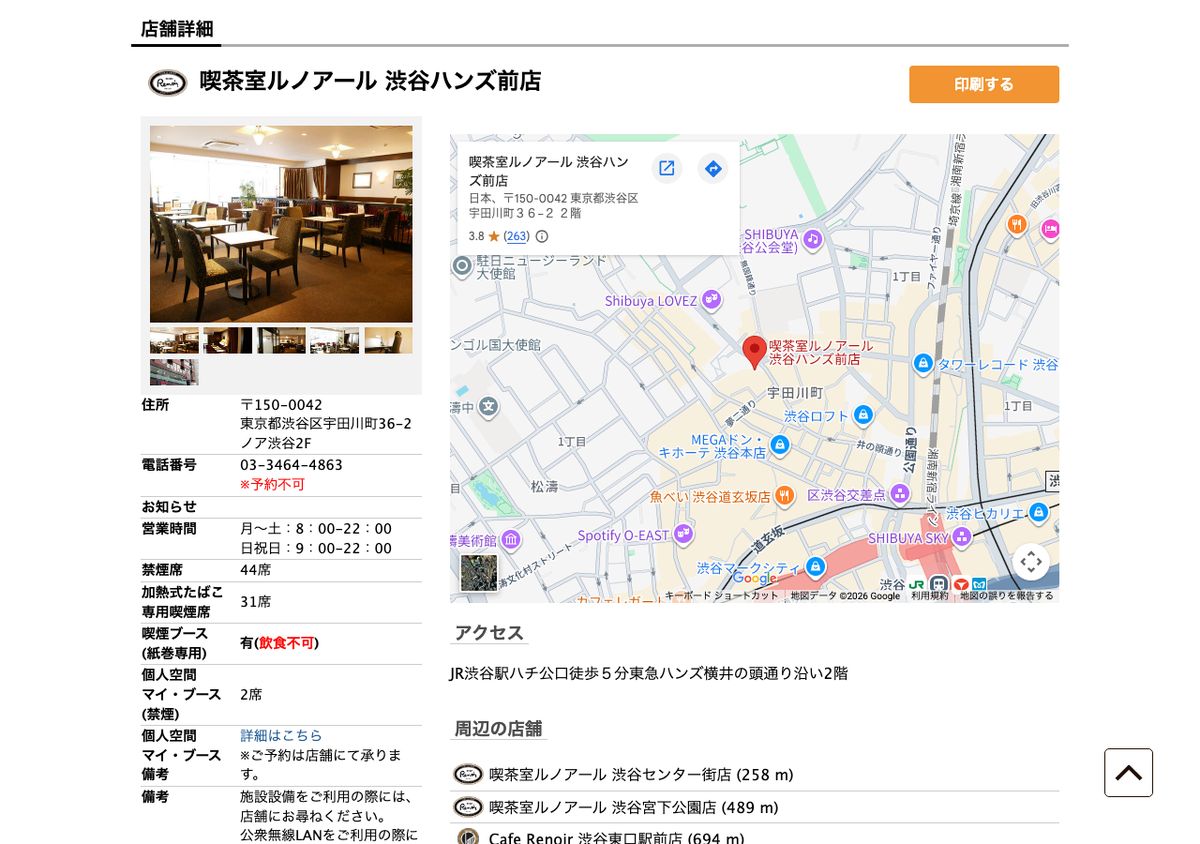Click the Renoir logo beside 渋谷センター街店
This screenshot has height=844, width=1200.
(x=468, y=774)
